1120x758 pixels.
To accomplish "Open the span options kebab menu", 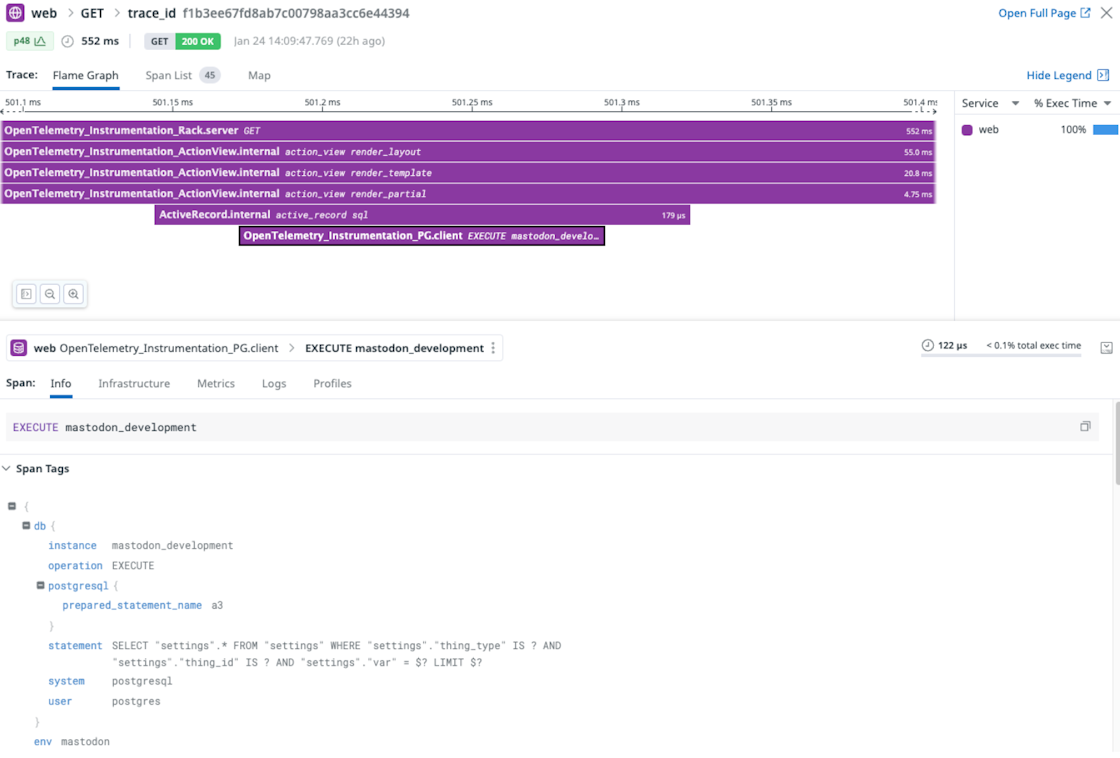I will 493,348.
